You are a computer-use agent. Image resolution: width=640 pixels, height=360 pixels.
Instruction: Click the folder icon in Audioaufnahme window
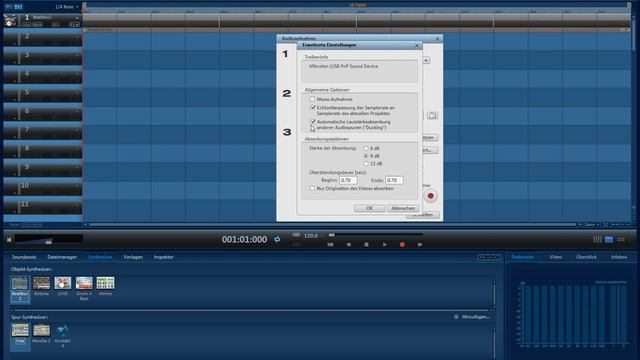(x=432, y=116)
